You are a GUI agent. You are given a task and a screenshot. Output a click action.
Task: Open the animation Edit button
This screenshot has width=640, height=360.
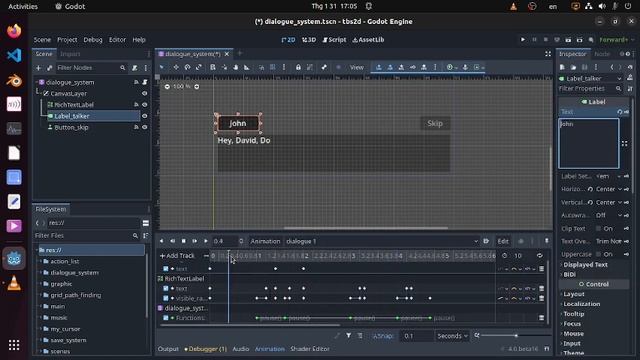[503, 241]
